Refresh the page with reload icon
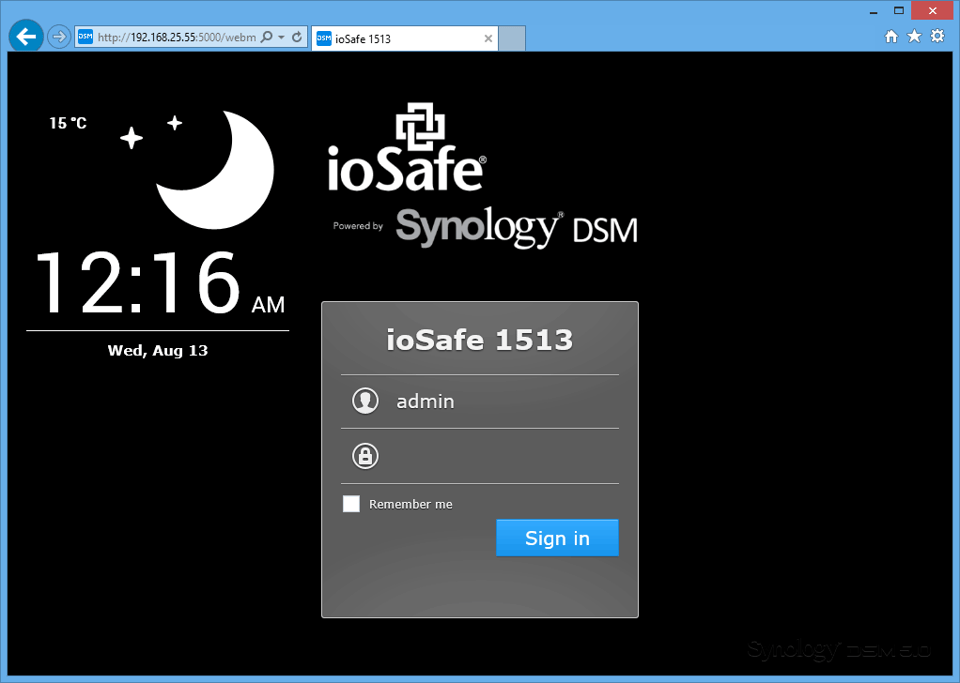960x683 pixels. coord(297,37)
